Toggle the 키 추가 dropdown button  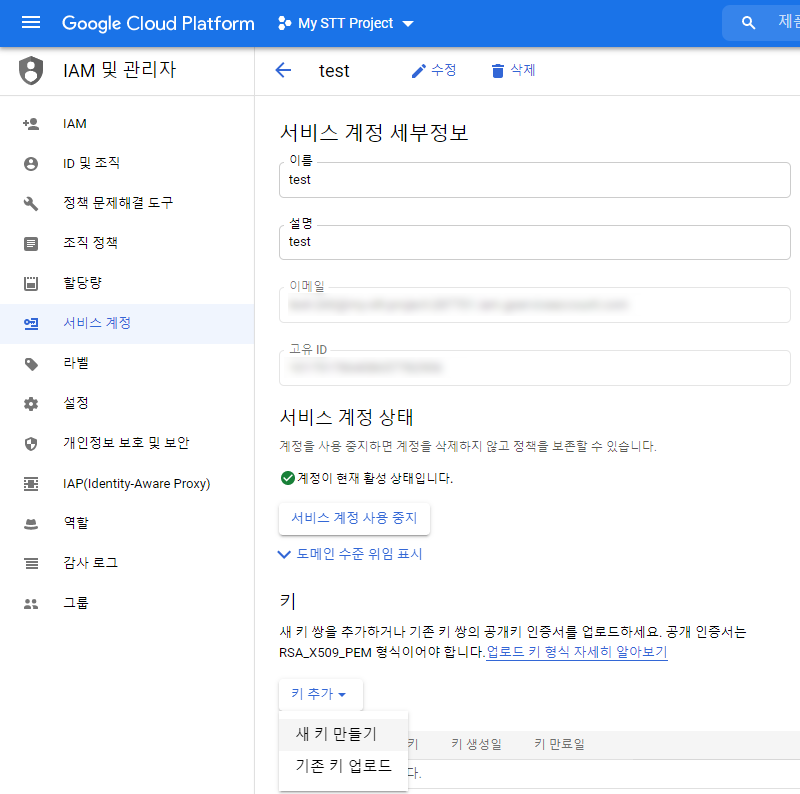[320, 694]
